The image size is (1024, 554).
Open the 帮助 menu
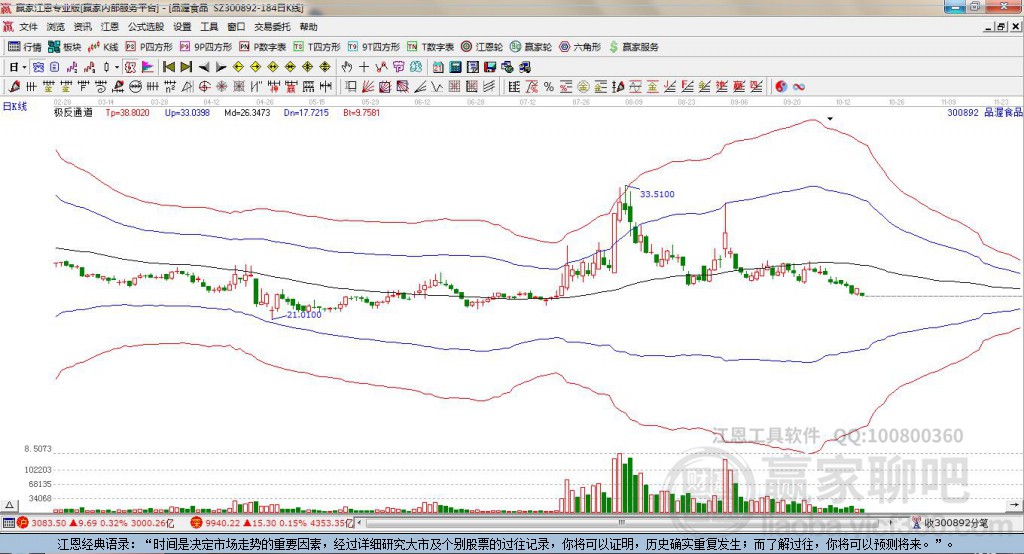point(308,27)
